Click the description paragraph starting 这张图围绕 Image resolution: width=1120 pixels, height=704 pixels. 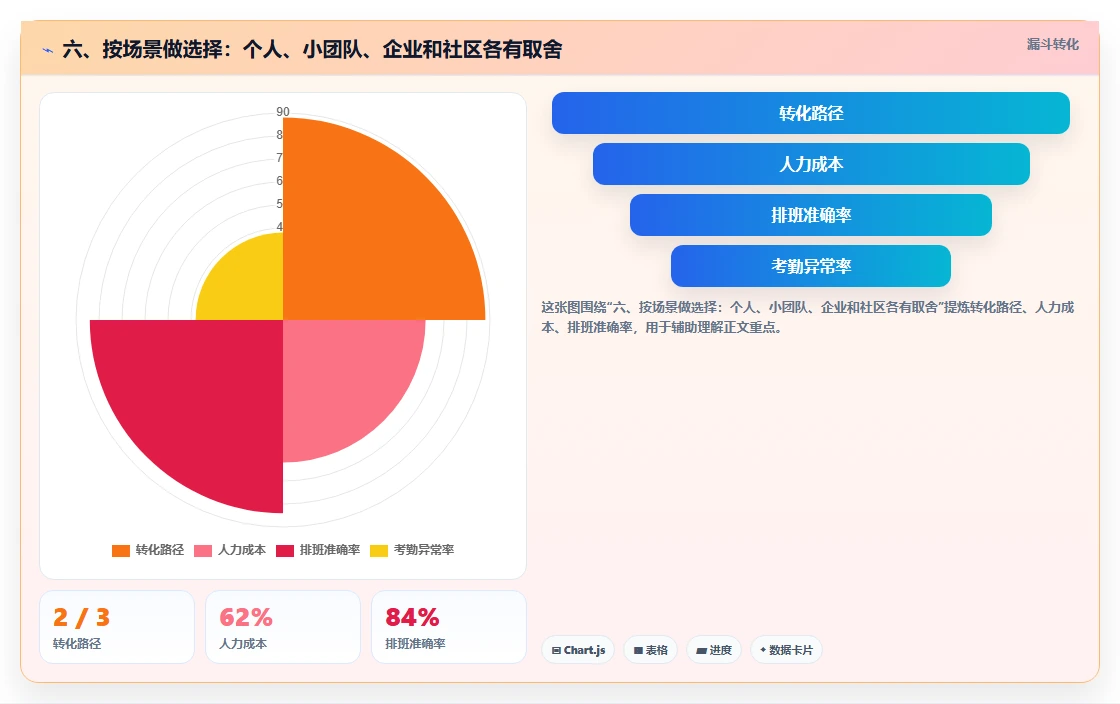[x=807, y=317]
